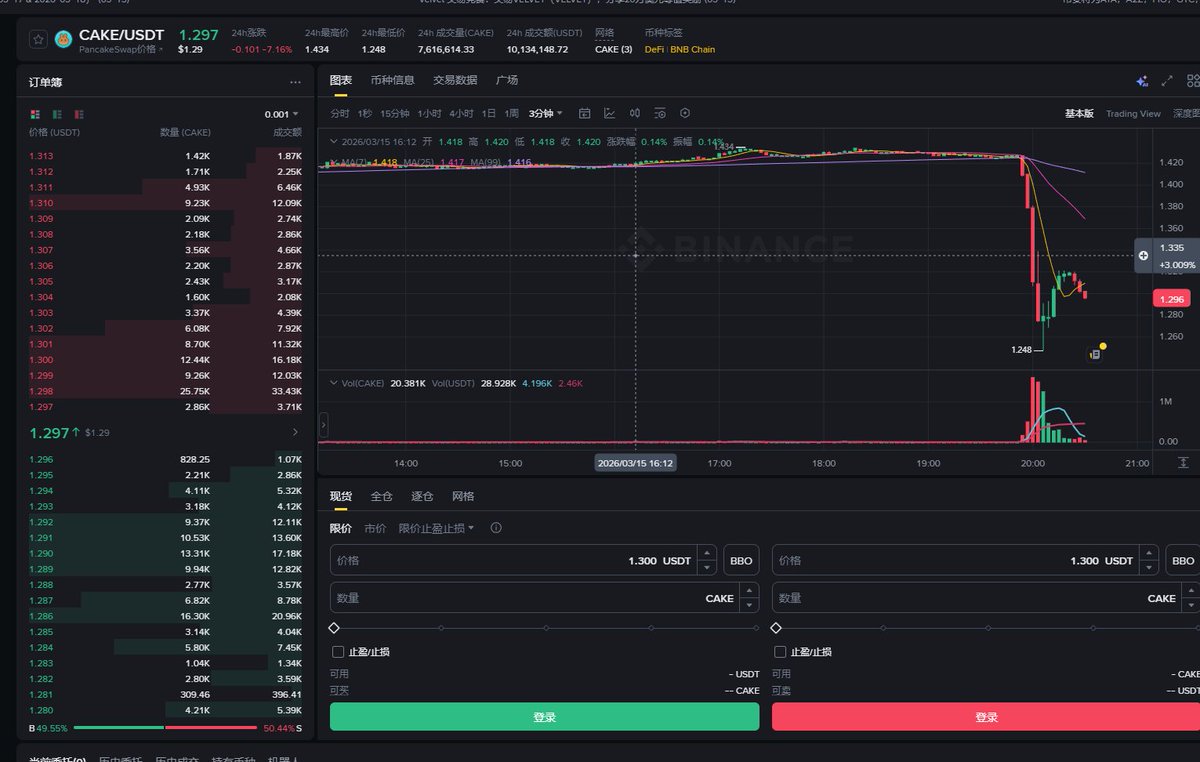This screenshot has width=1200, height=762.
Task: Increase the sell price with the up stepper
Action: pyautogui.click(x=1149, y=554)
